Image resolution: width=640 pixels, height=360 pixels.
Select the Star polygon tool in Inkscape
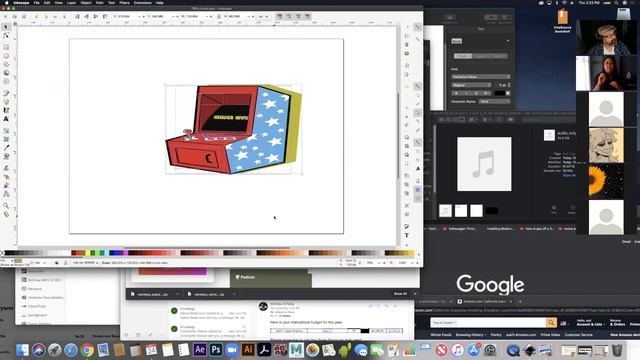6,64
